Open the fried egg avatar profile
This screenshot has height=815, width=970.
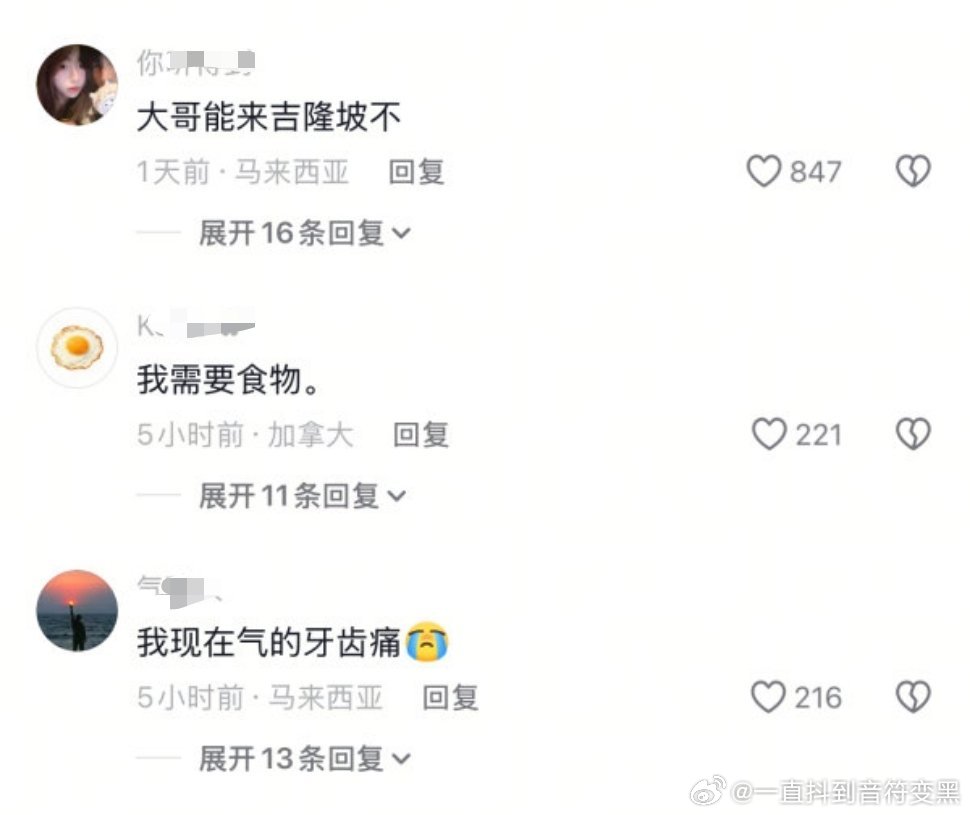point(77,348)
